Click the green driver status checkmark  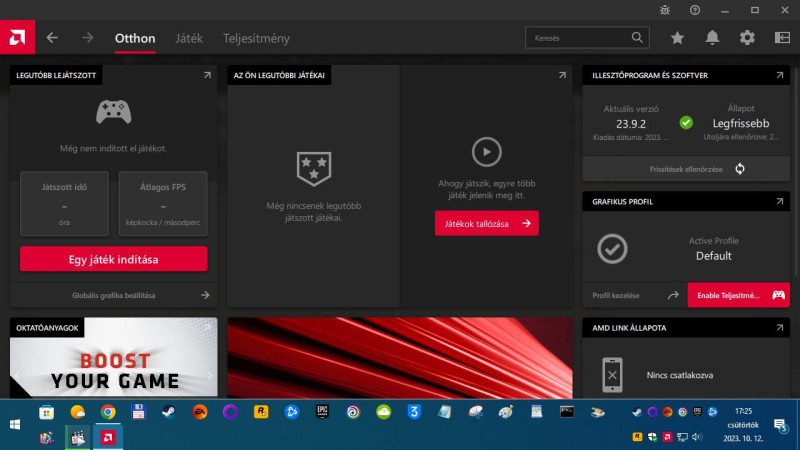click(x=686, y=123)
